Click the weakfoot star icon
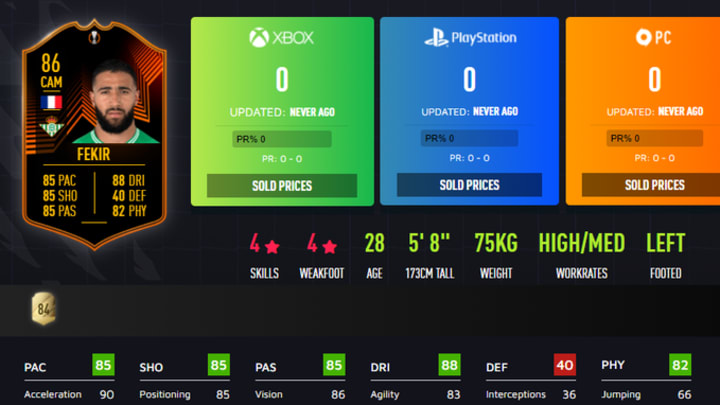720x405 pixels. click(329, 247)
